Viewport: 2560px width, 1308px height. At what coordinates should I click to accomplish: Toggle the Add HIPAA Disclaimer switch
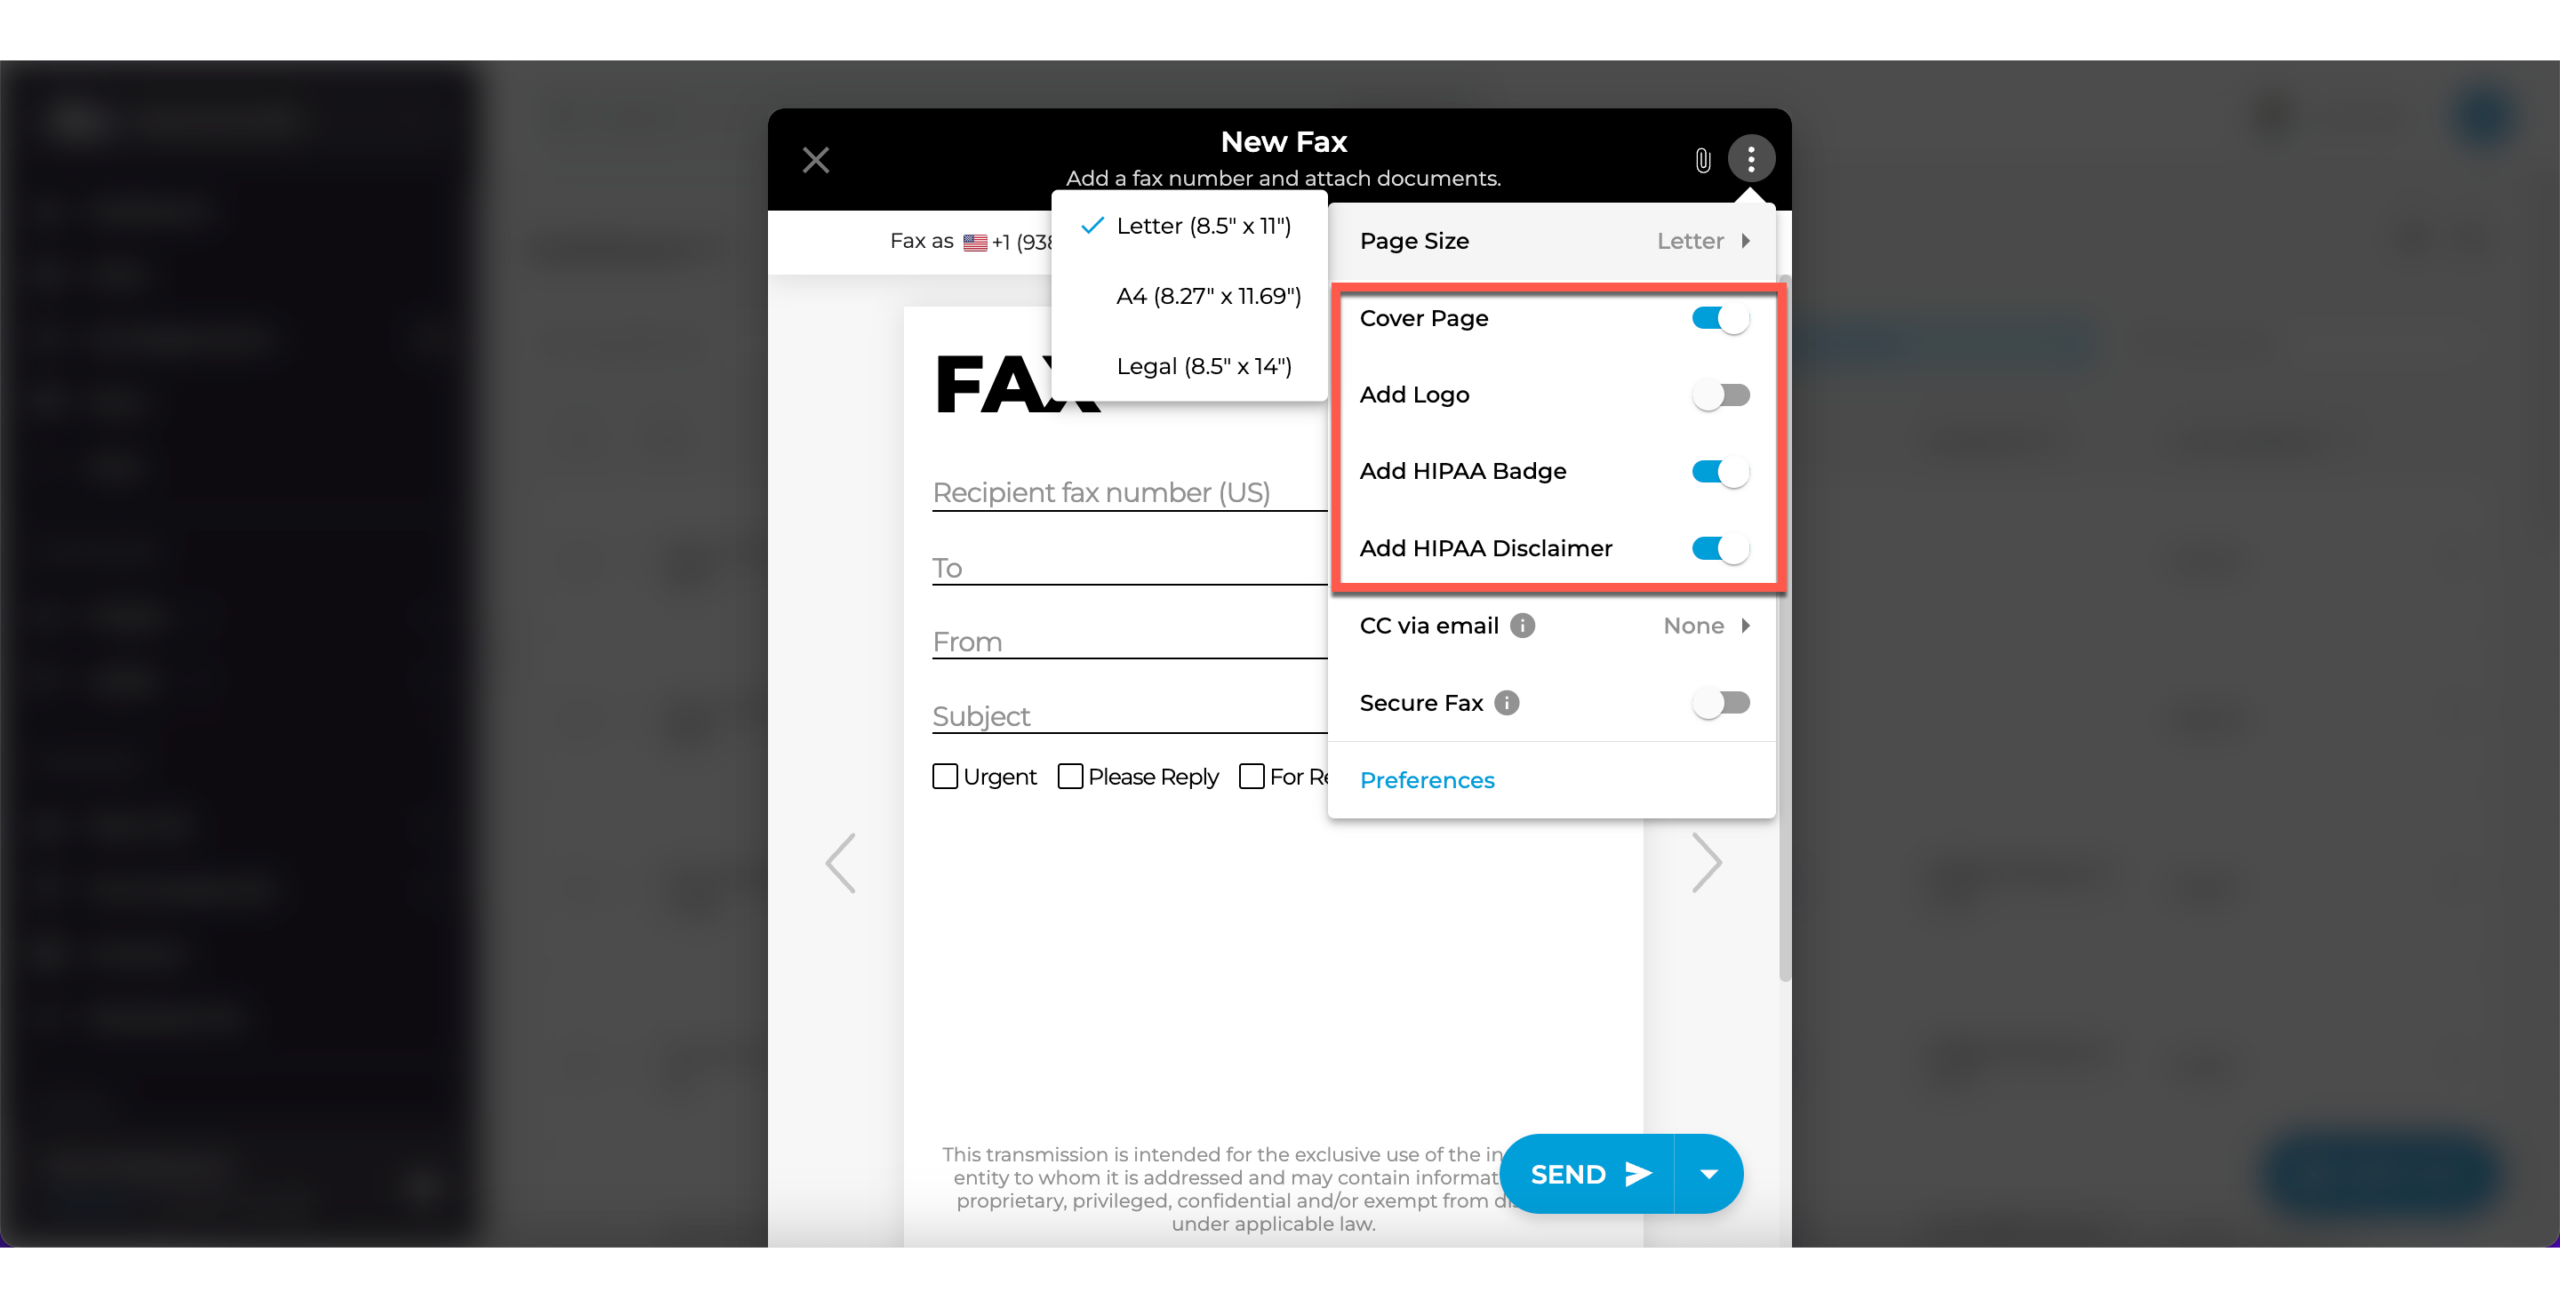coord(1721,547)
